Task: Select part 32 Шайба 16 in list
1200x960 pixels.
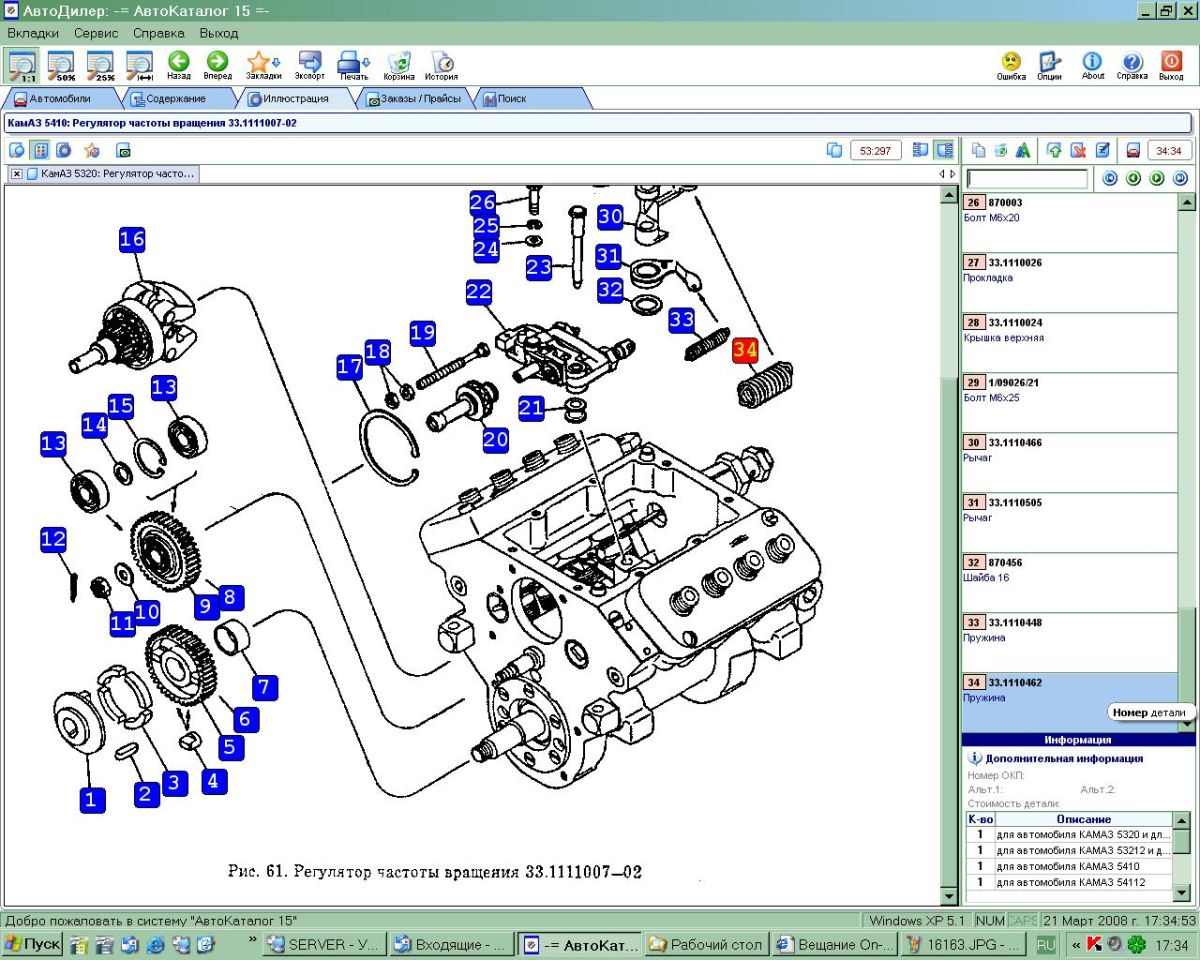Action: point(1069,582)
